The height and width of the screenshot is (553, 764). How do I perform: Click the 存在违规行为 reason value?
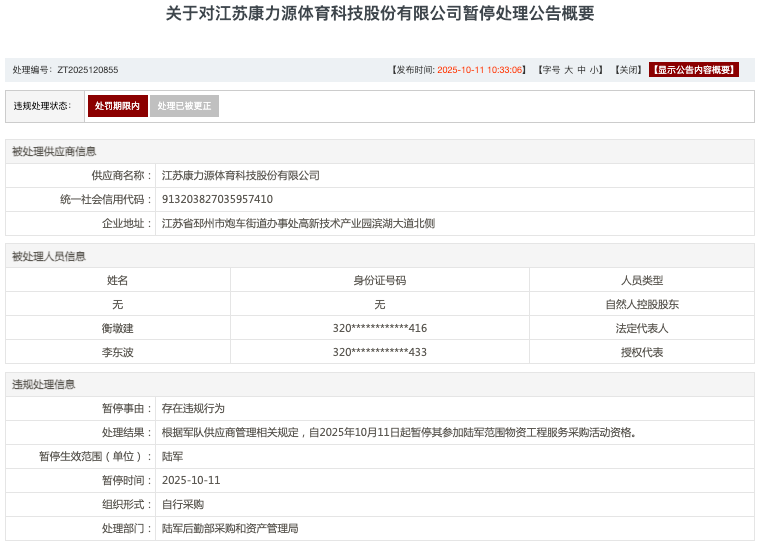click(x=193, y=408)
